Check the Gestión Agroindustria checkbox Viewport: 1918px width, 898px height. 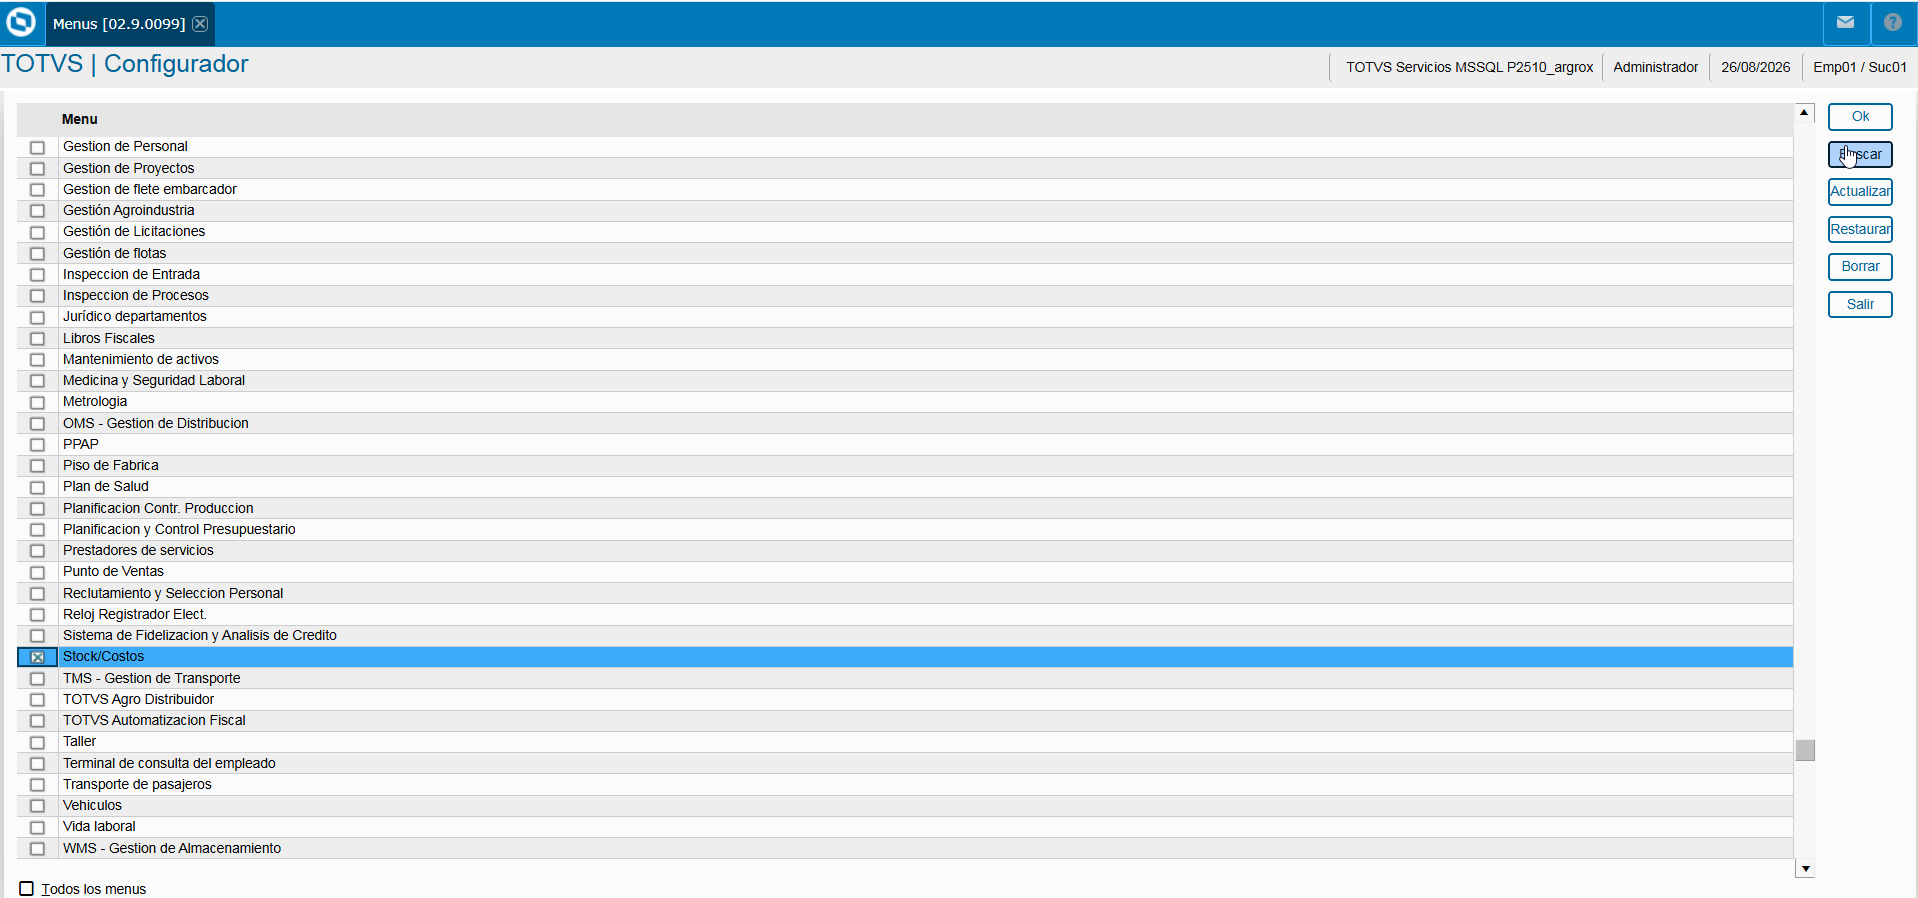37,211
